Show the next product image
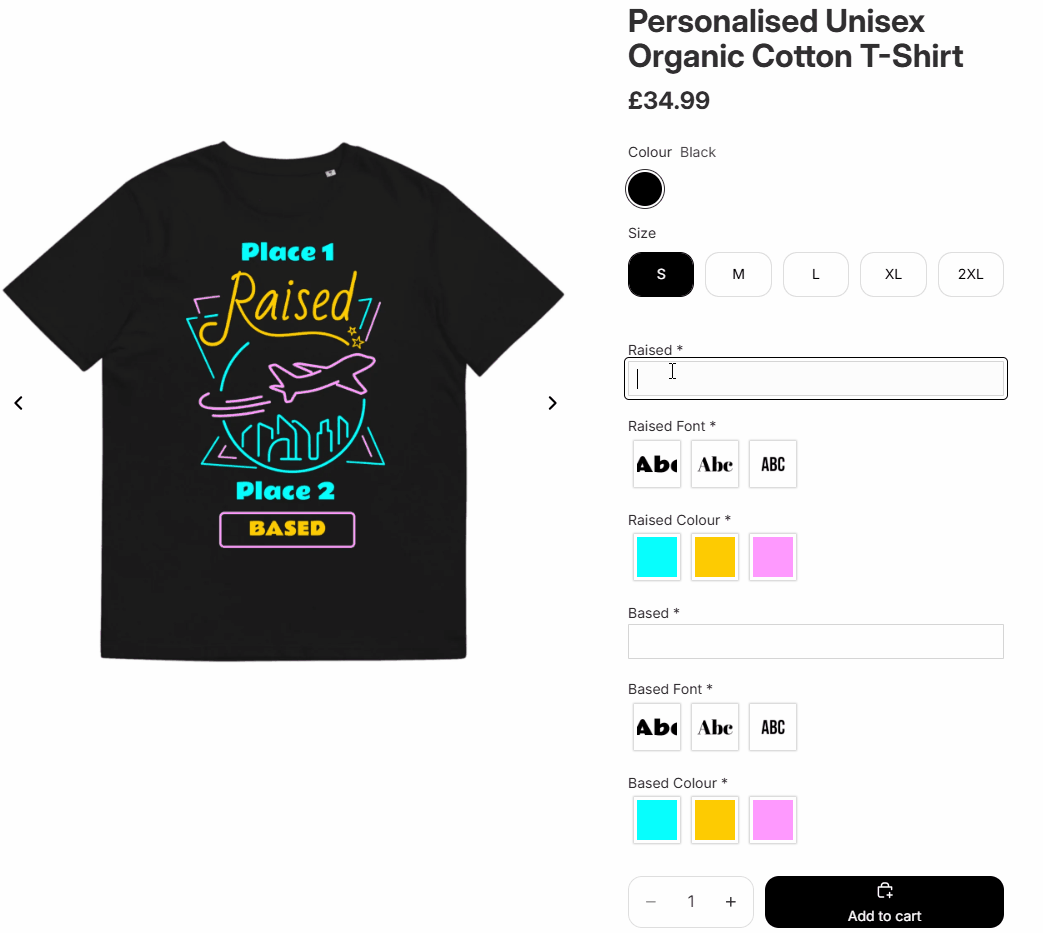This screenshot has width=1043, height=933. pyautogui.click(x=552, y=403)
